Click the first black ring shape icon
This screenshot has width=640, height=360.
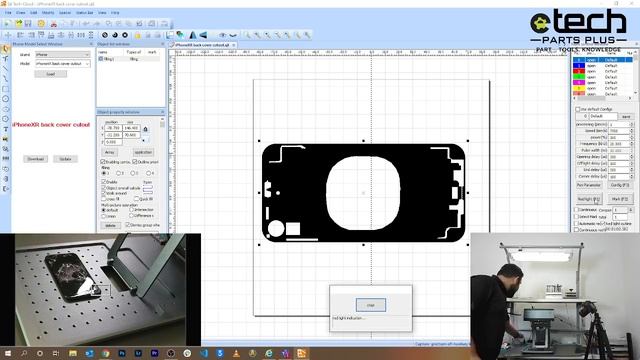click(x=105, y=35)
